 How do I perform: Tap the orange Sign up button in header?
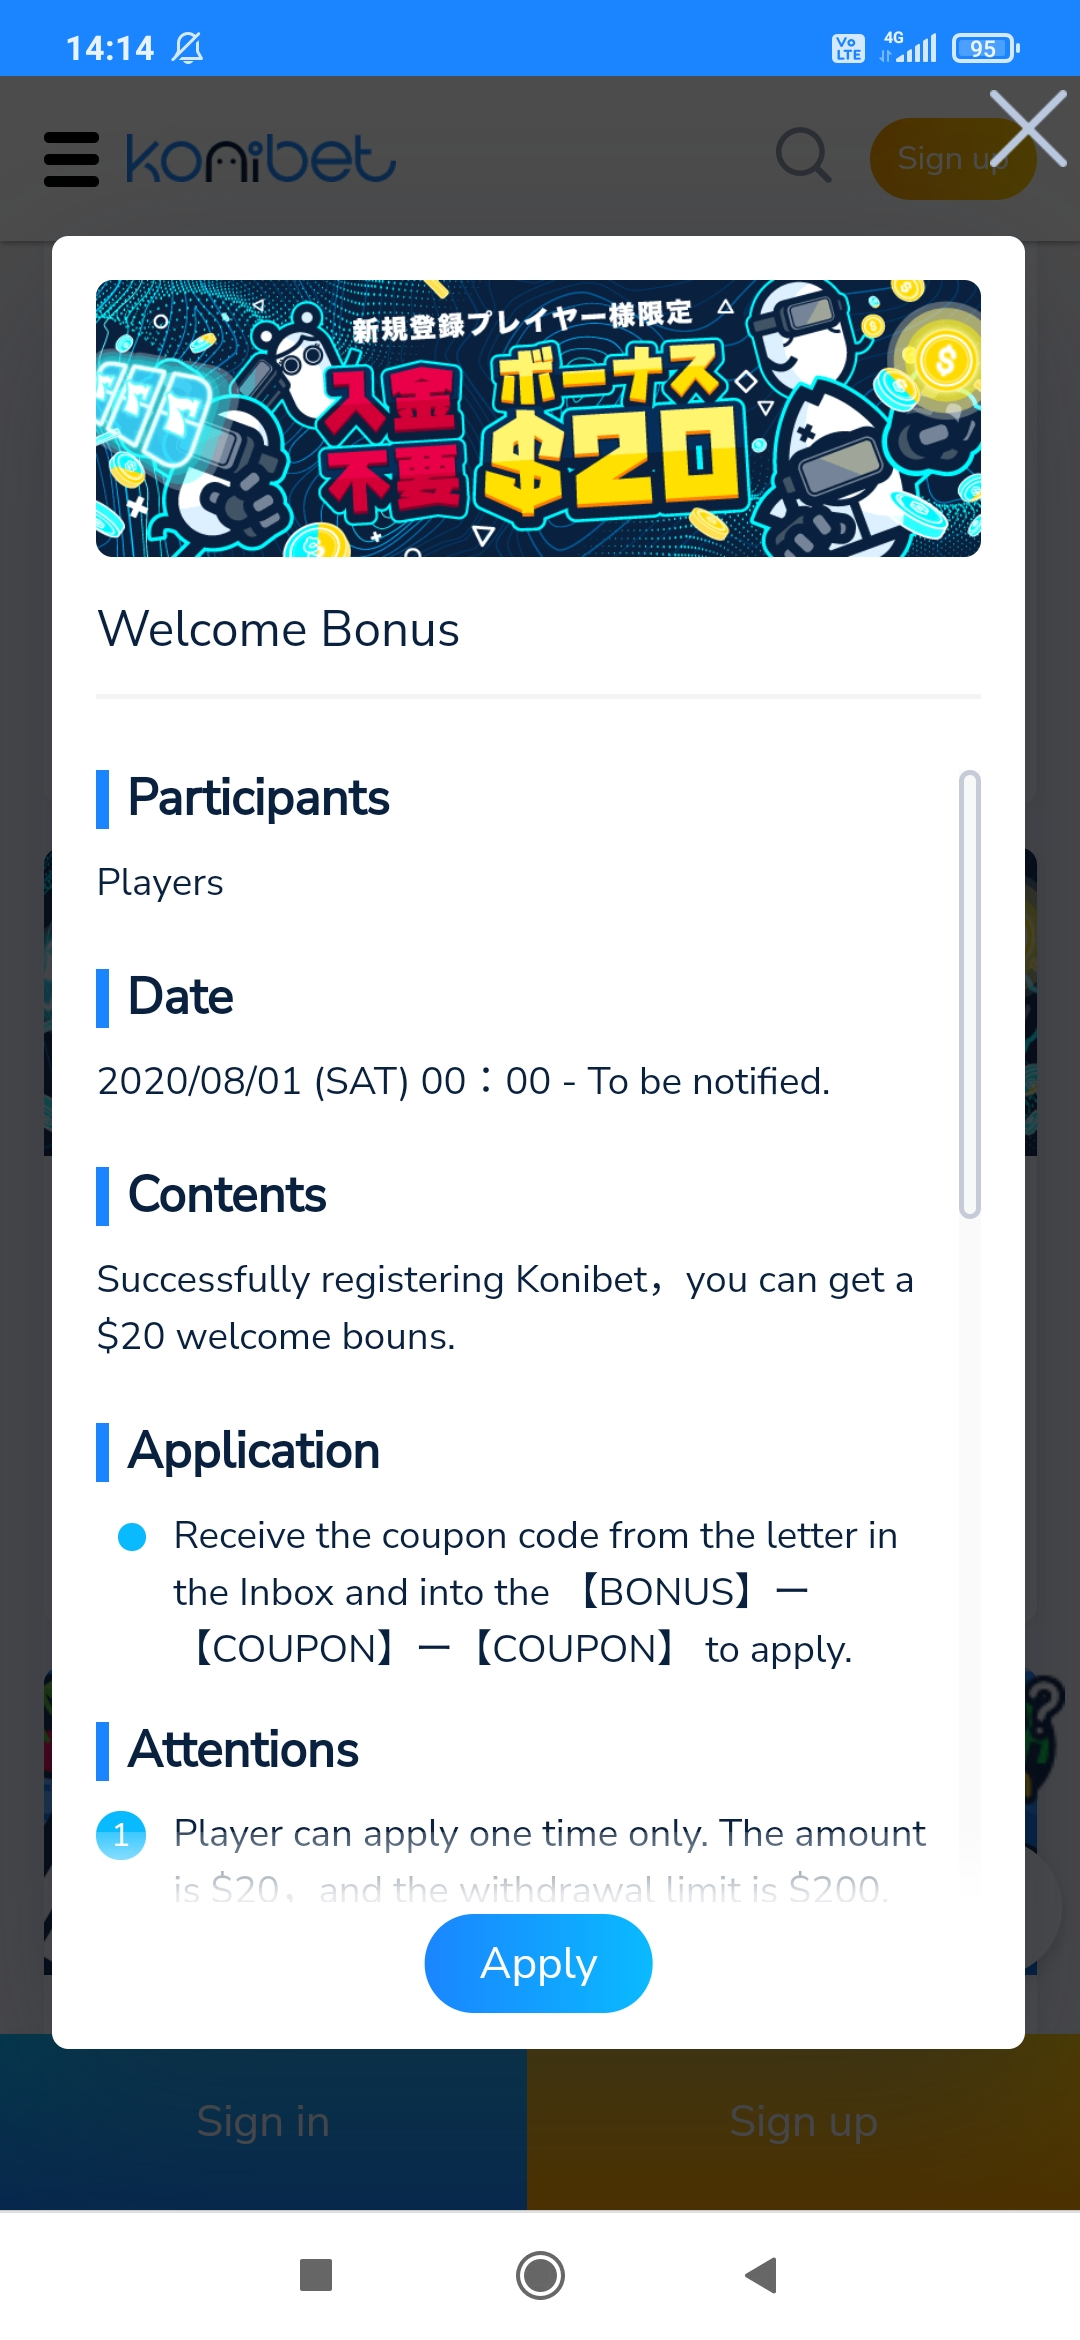952,159
